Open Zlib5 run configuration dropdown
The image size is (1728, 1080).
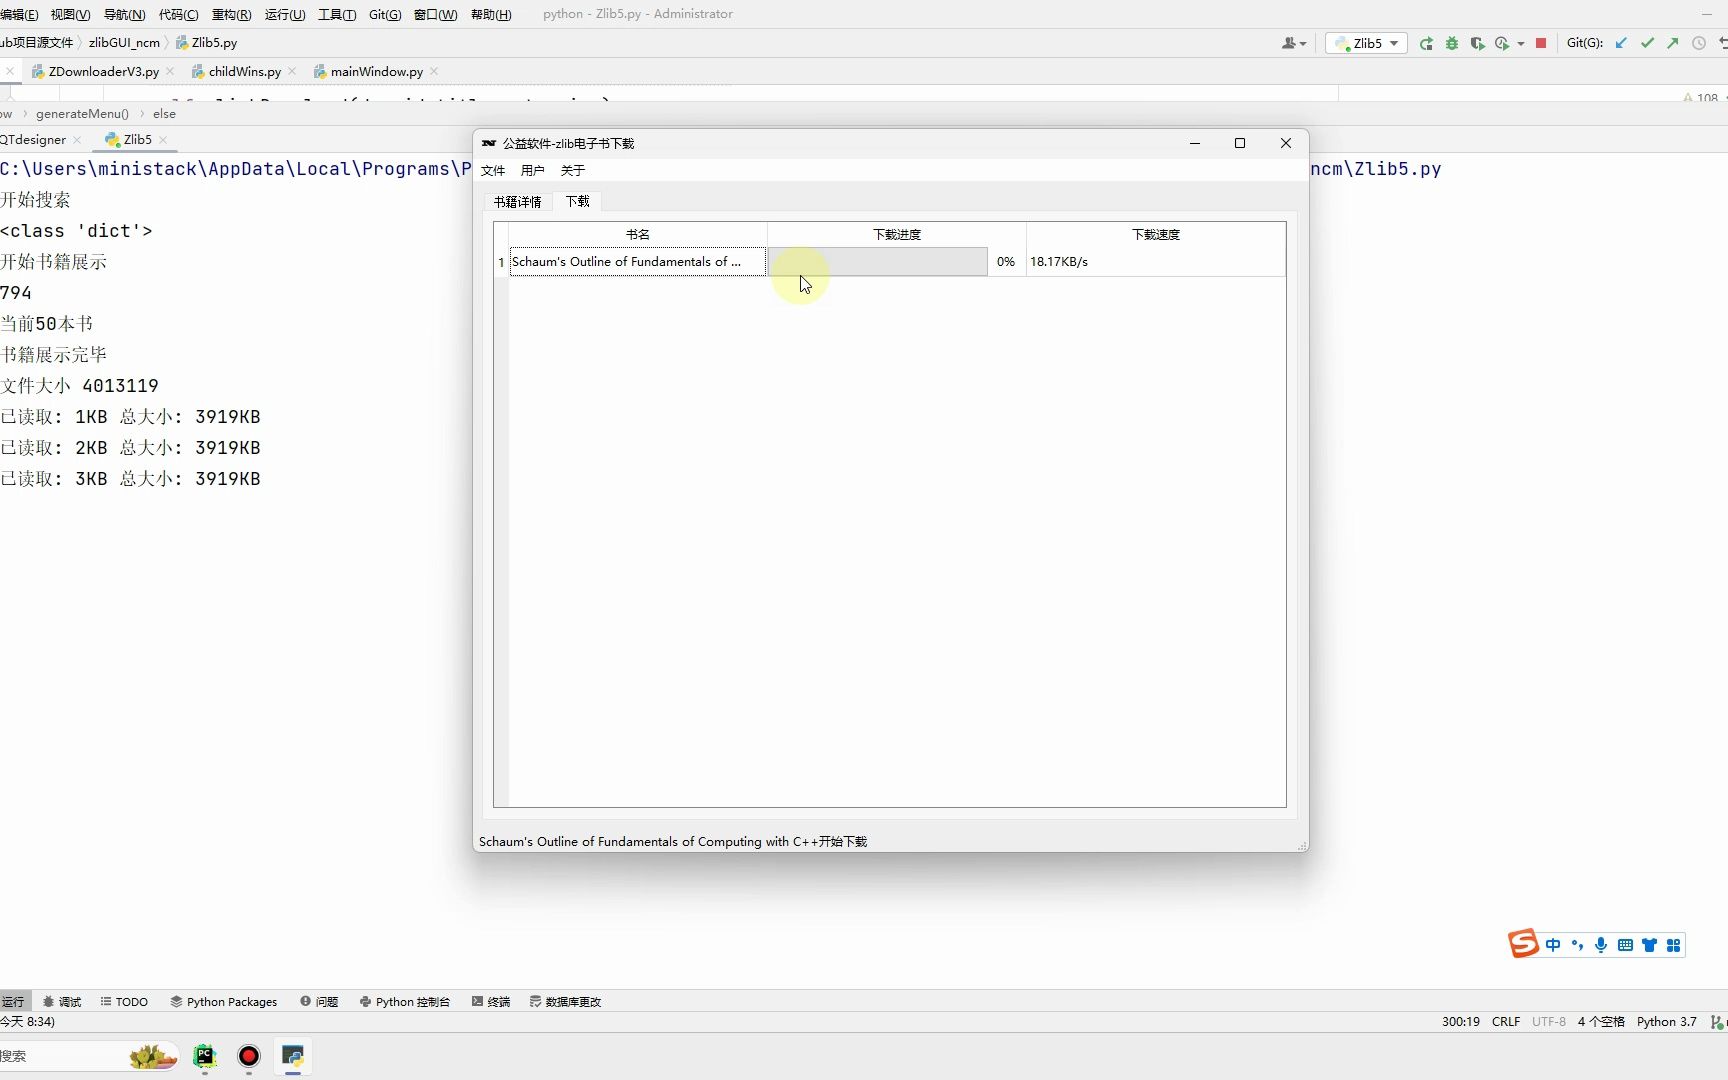pyautogui.click(x=1366, y=43)
